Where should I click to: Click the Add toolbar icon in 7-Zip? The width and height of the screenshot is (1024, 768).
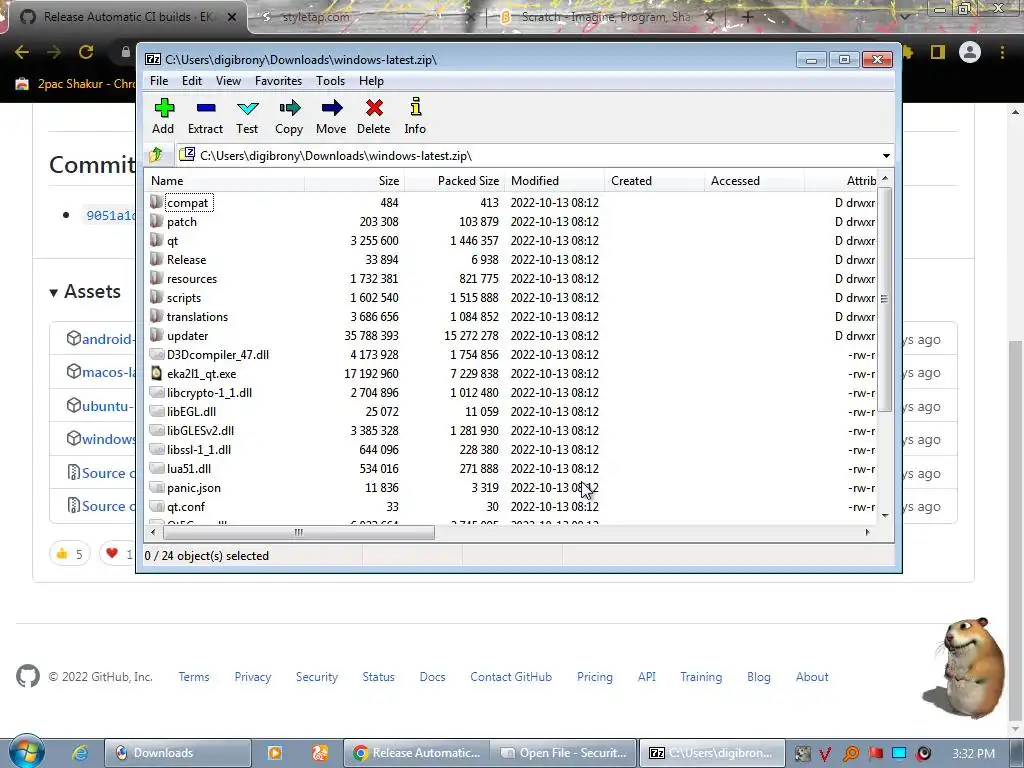pos(164,108)
